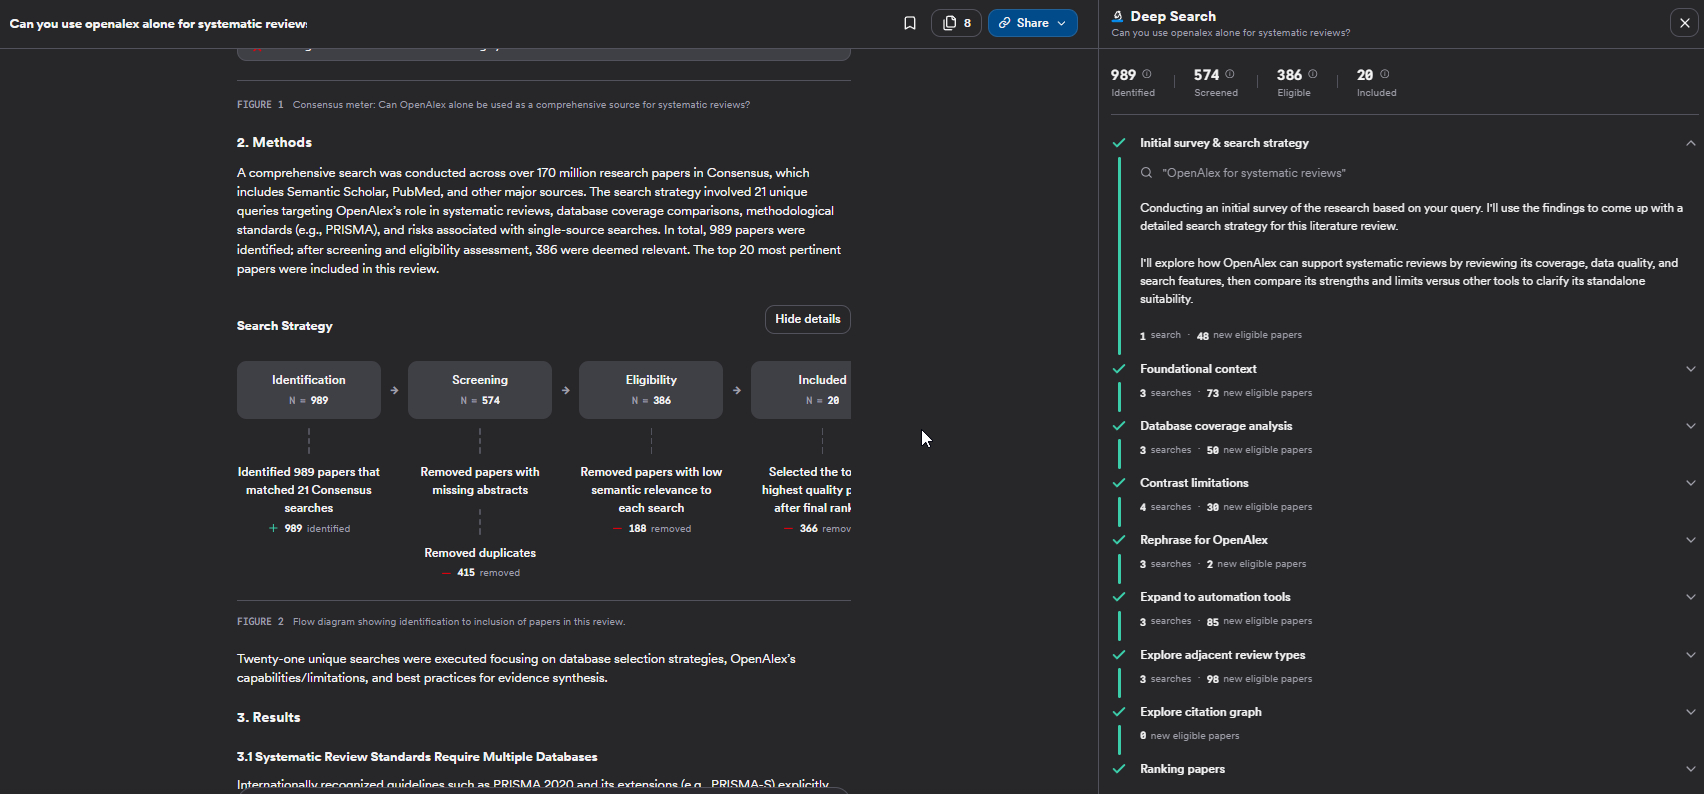The image size is (1704, 794).
Task: Click the info icon next to 989 Identified
Action: pyautogui.click(x=1147, y=74)
